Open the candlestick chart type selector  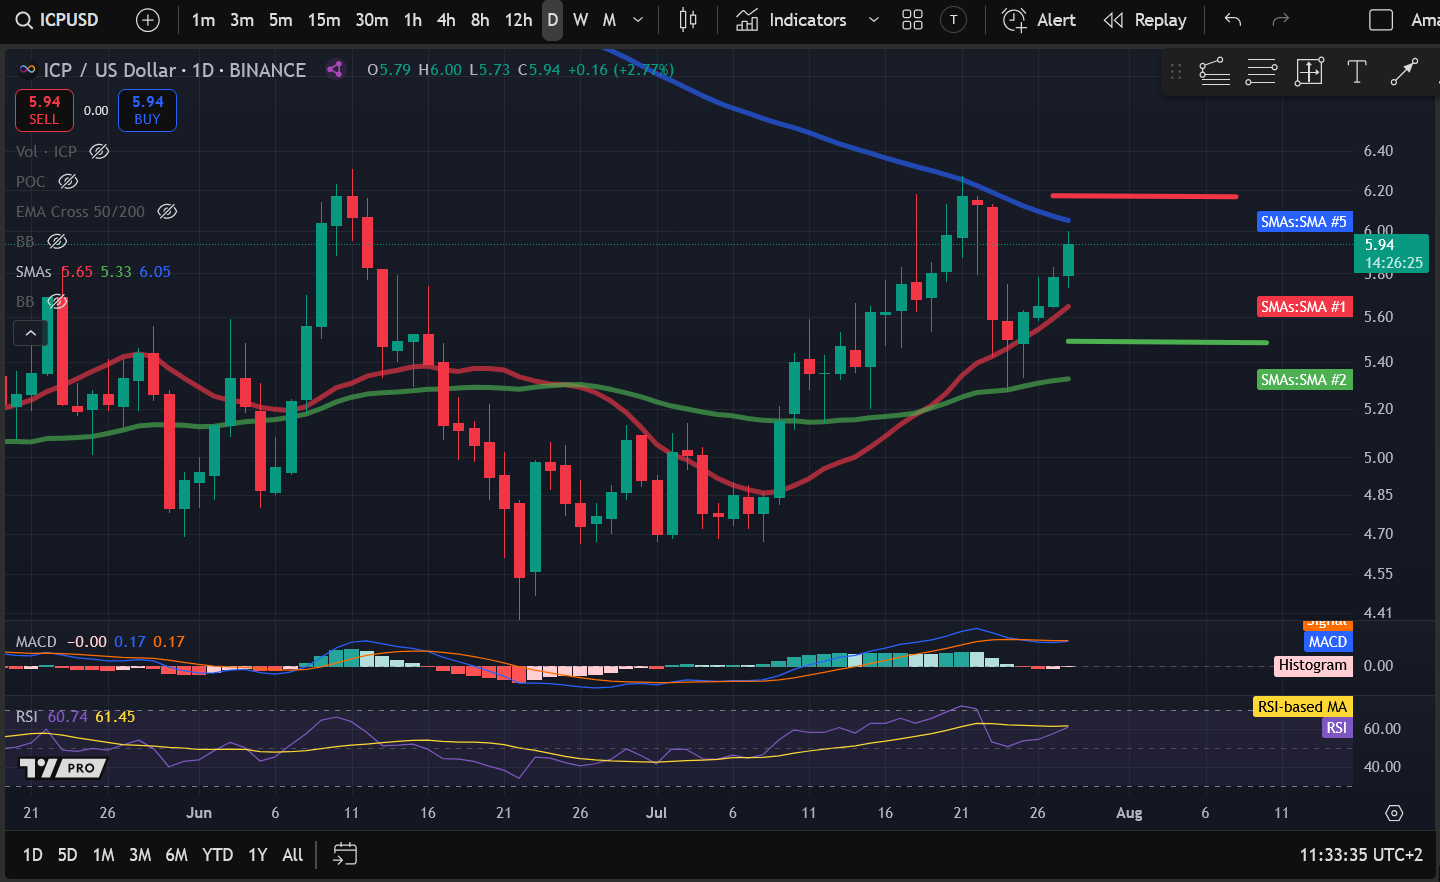pos(688,20)
